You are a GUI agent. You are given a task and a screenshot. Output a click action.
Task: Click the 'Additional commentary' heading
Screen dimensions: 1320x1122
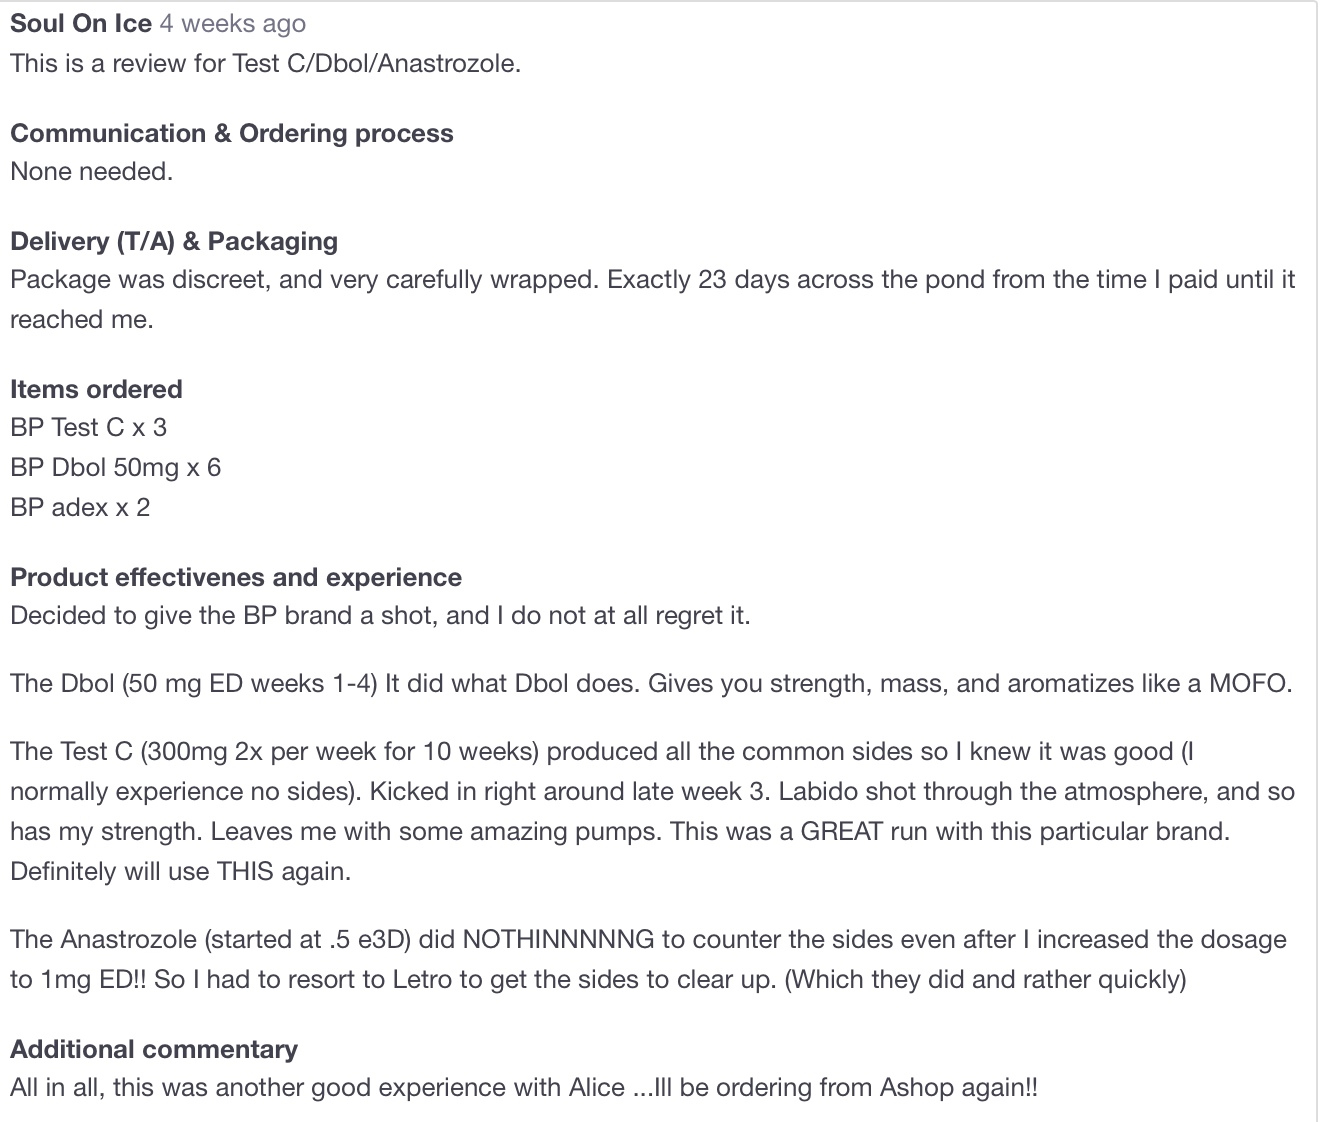[154, 1049]
